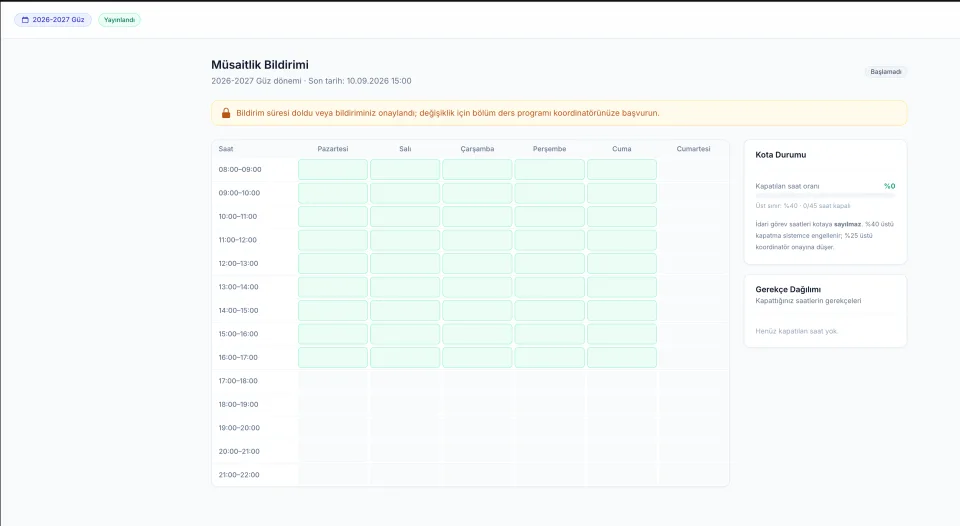Toggle Cuma 15:00–16:00 availability cell
Screen dimensions: 960x526
pos(622,334)
